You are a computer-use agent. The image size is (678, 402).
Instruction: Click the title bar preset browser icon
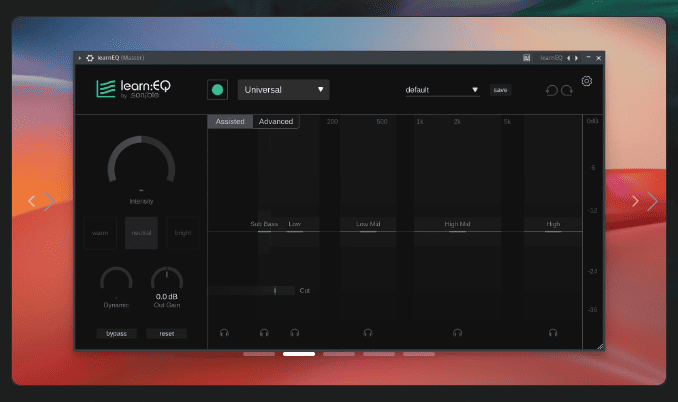coord(526,58)
